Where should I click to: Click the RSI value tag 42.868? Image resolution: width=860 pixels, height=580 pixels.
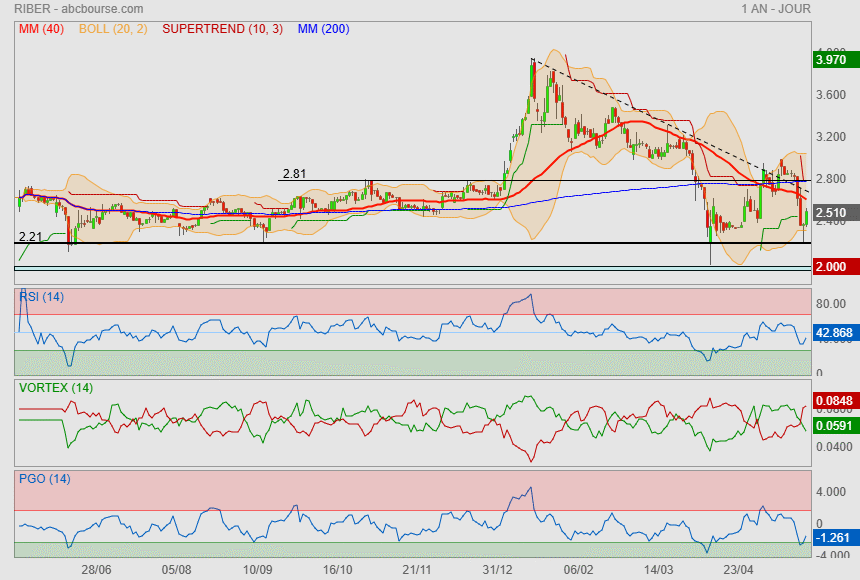pos(835,333)
